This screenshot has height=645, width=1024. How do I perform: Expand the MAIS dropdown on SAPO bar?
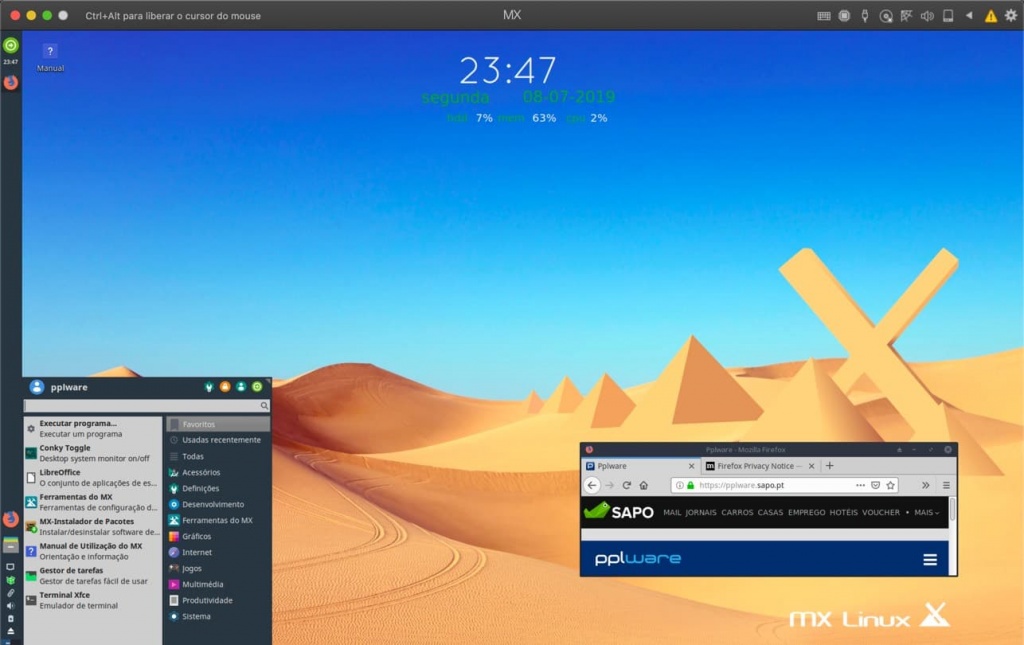[x=922, y=512]
